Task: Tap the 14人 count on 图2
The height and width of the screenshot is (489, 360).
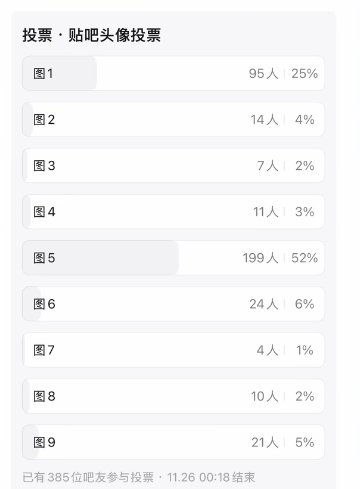Action: 264,120
